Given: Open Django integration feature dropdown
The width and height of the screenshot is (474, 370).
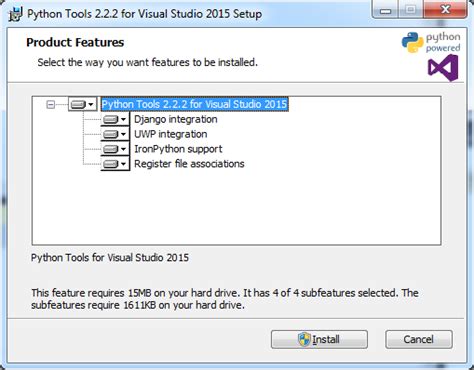Looking at the screenshot, I should click(115, 119).
